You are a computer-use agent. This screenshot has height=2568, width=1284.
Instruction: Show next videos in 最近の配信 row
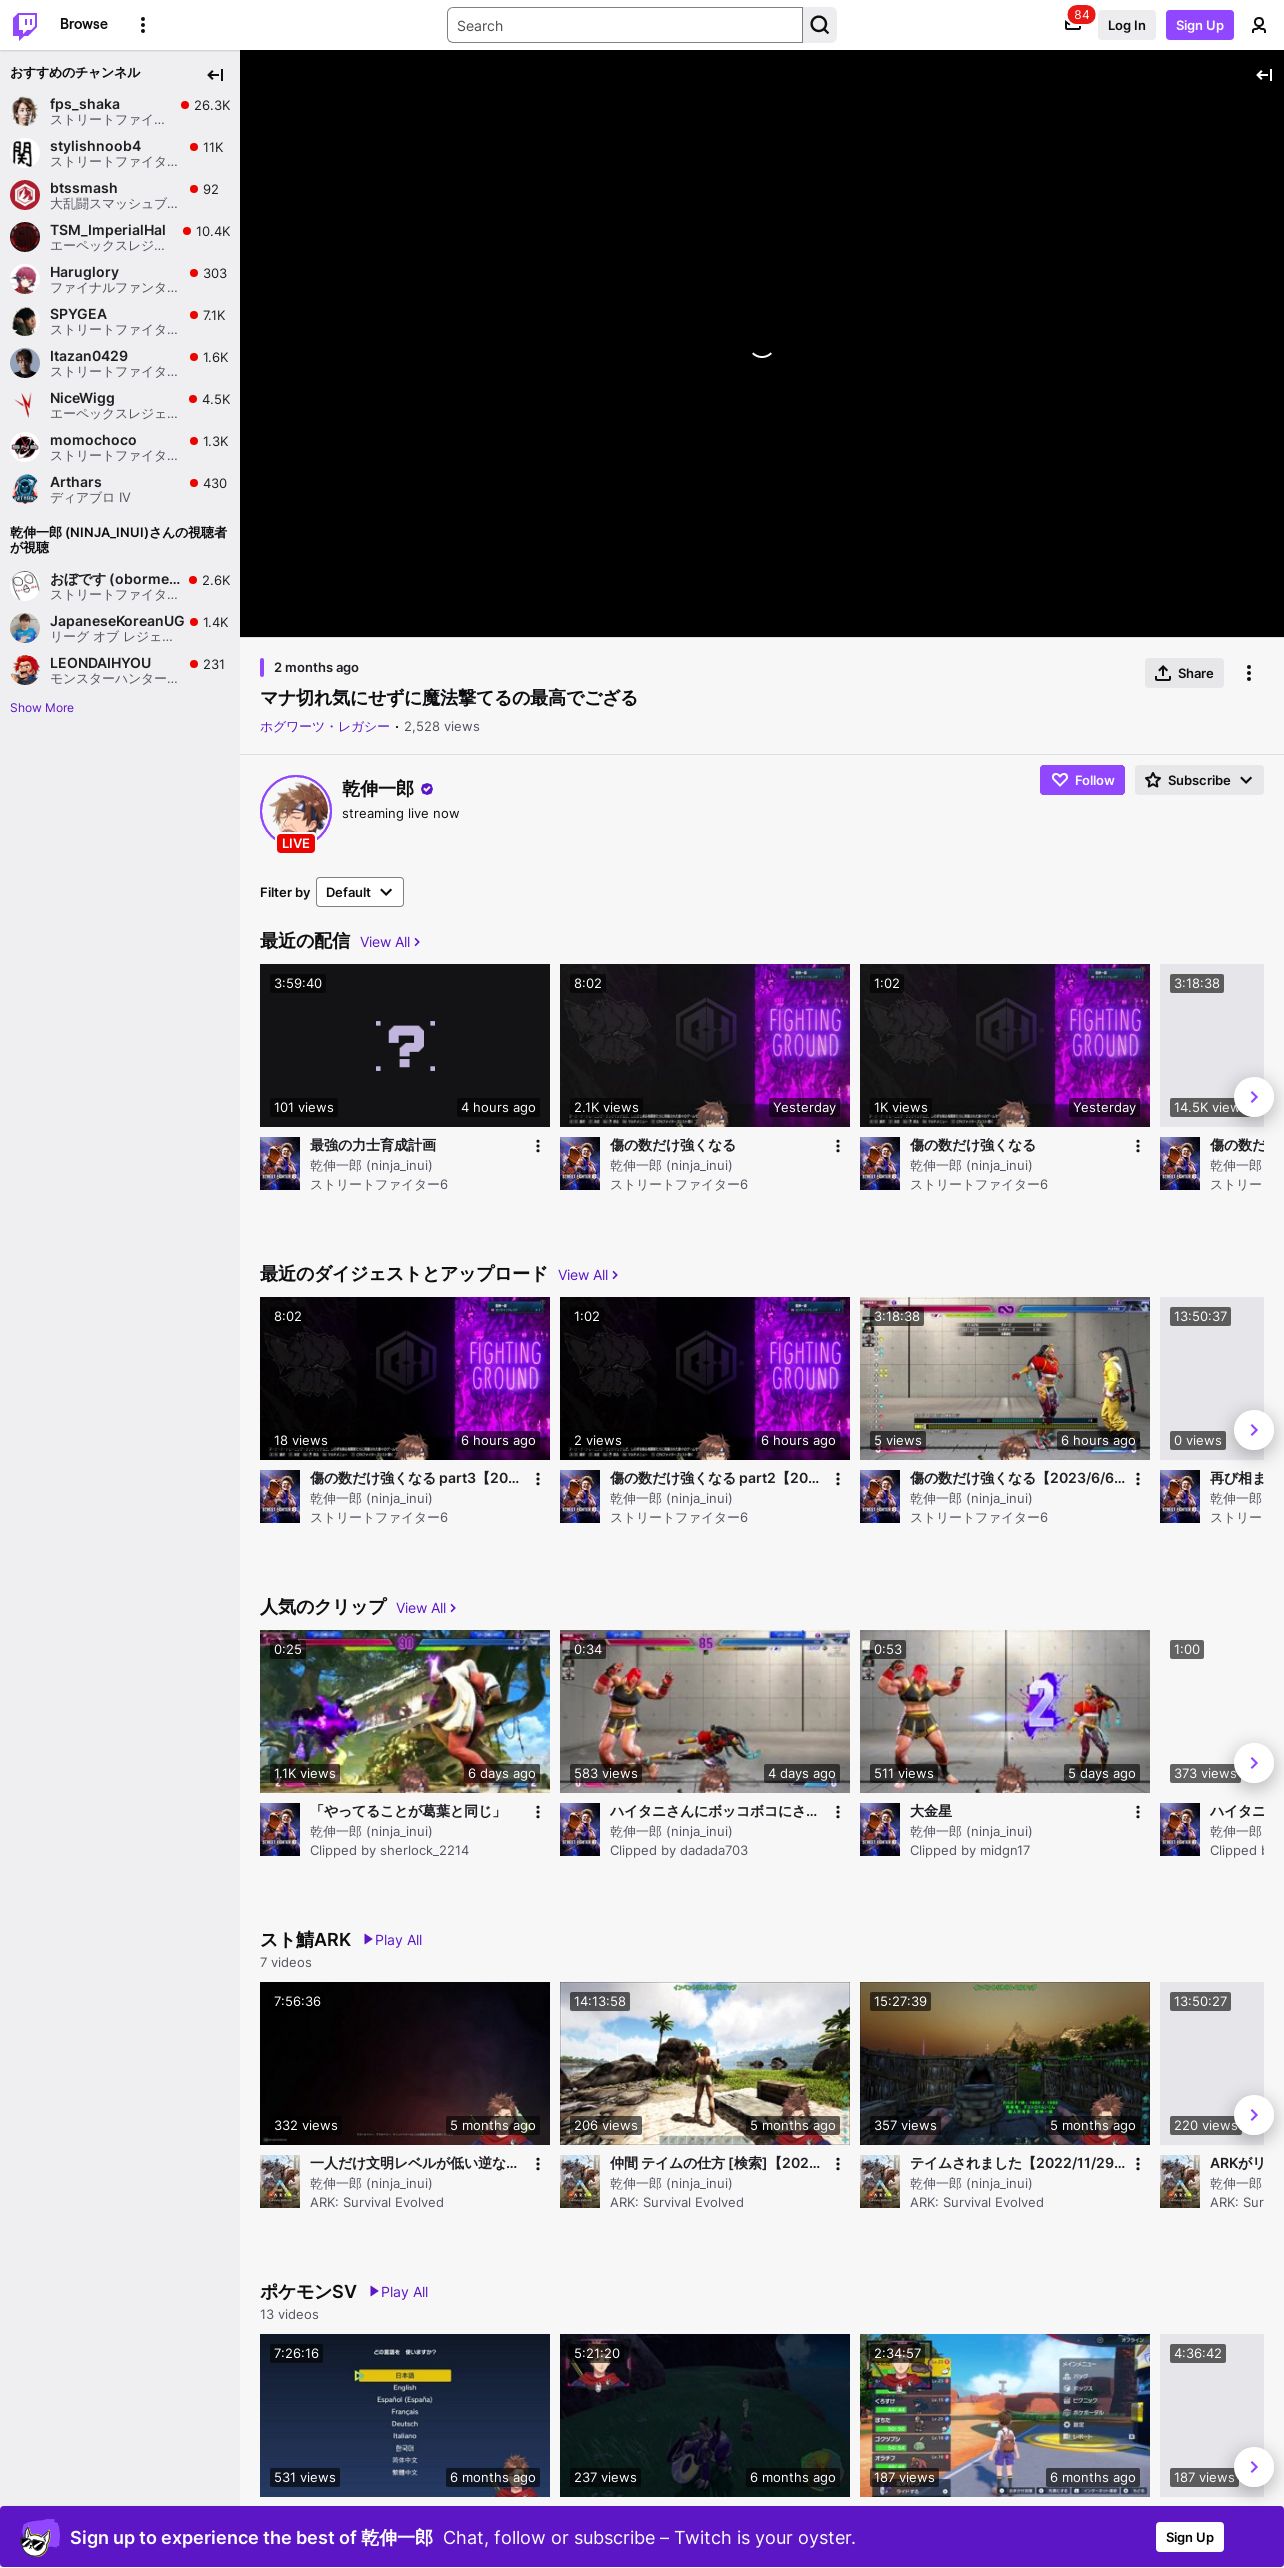pos(1254,1097)
